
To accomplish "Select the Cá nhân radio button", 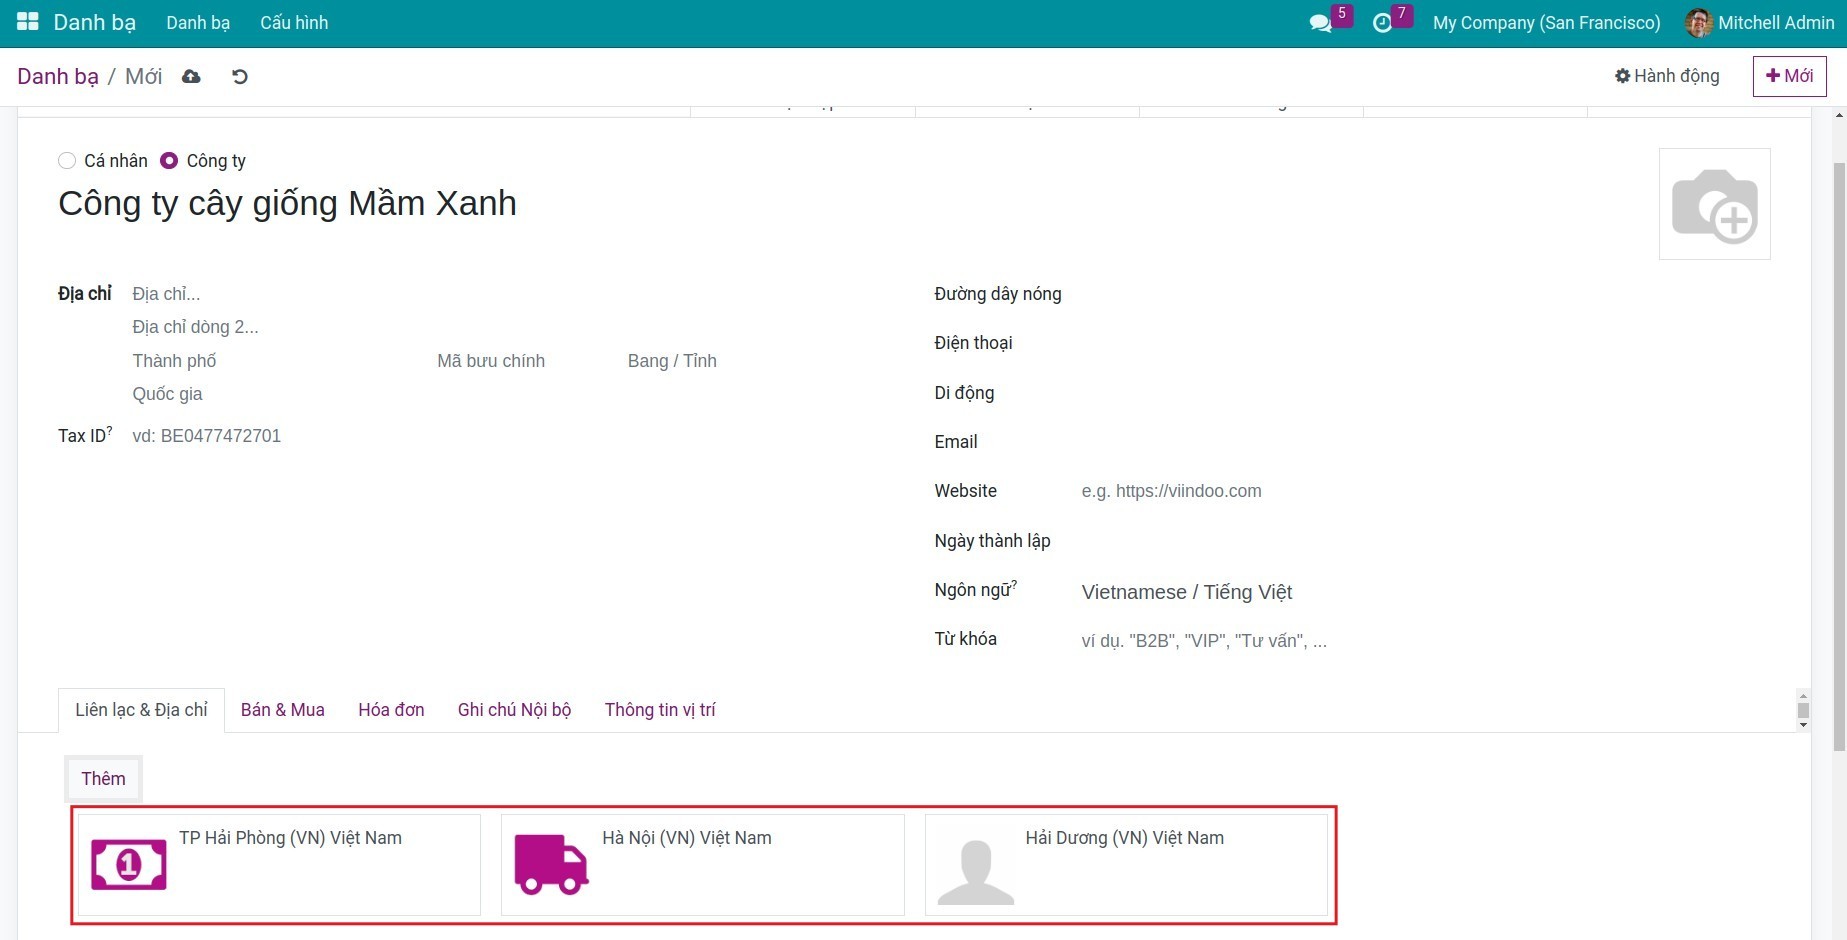I will (67, 161).
